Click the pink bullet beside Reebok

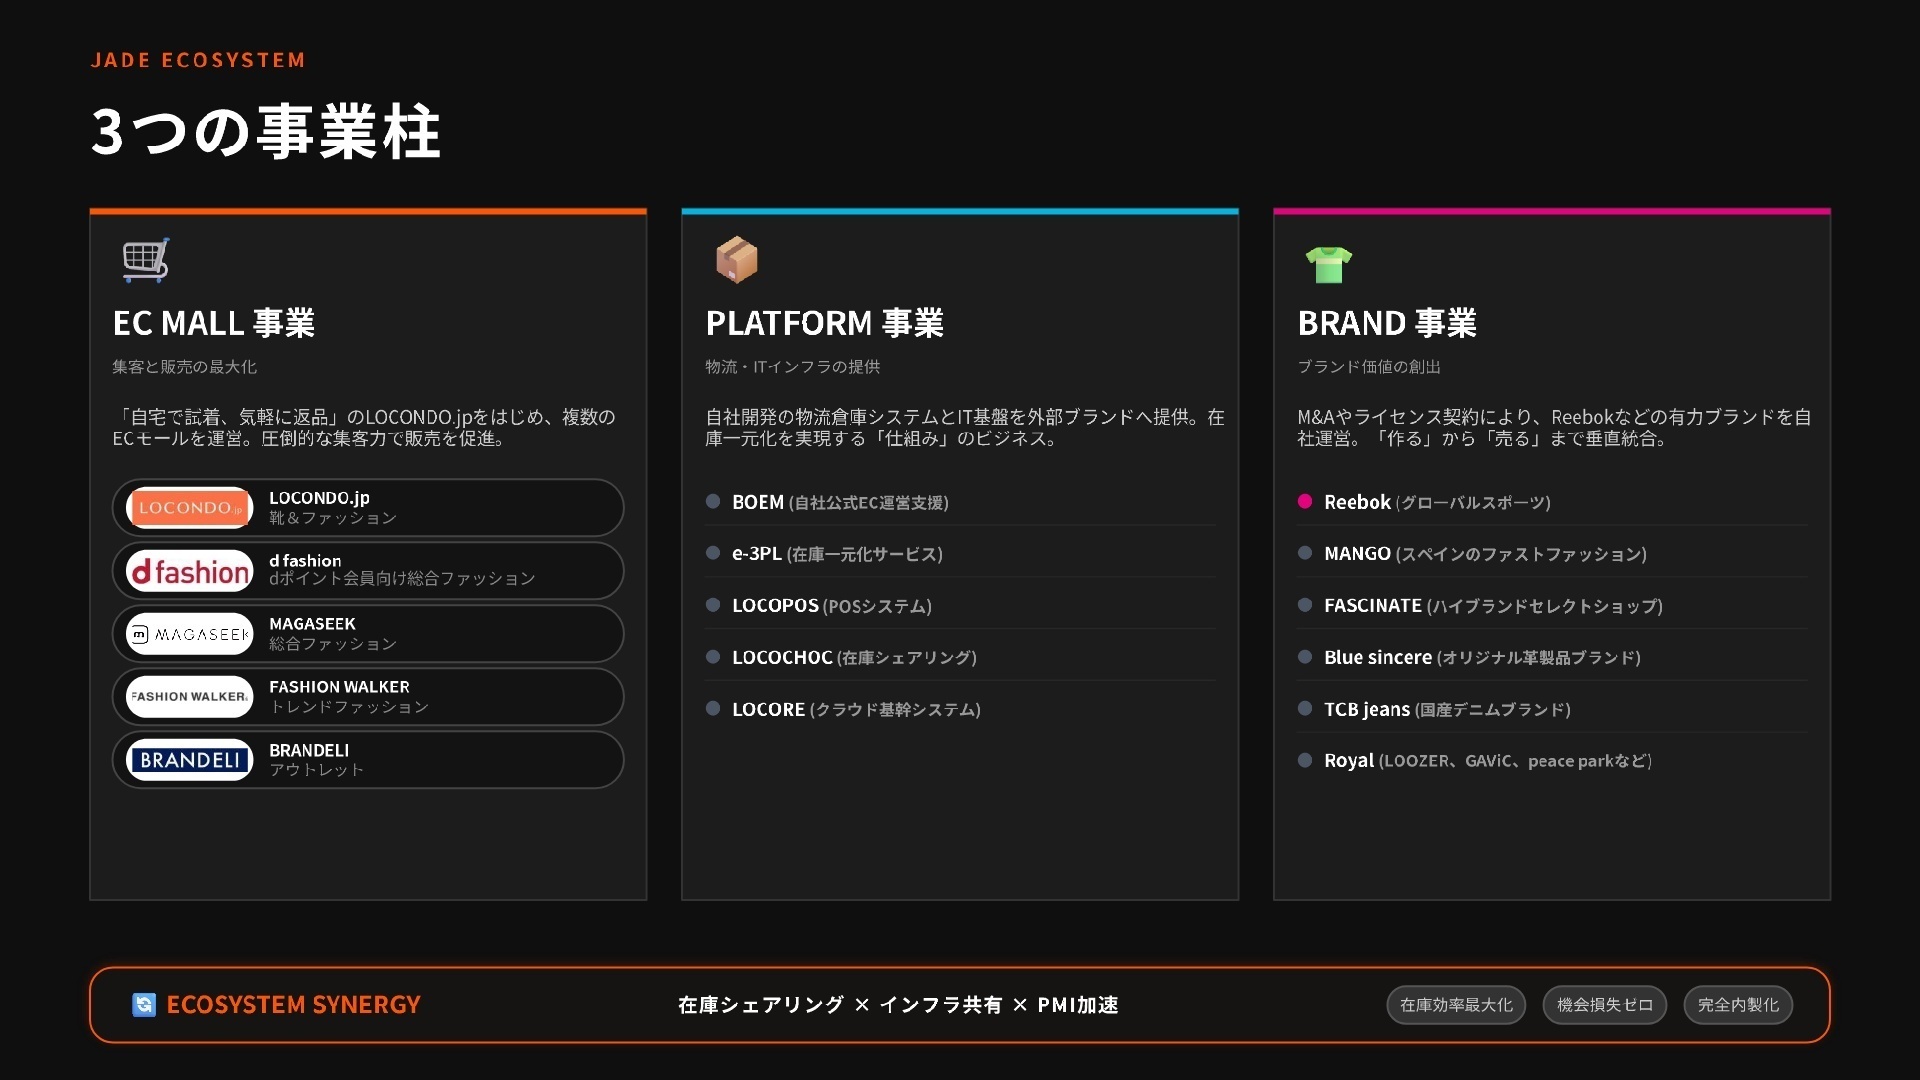tap(1305, 502)
